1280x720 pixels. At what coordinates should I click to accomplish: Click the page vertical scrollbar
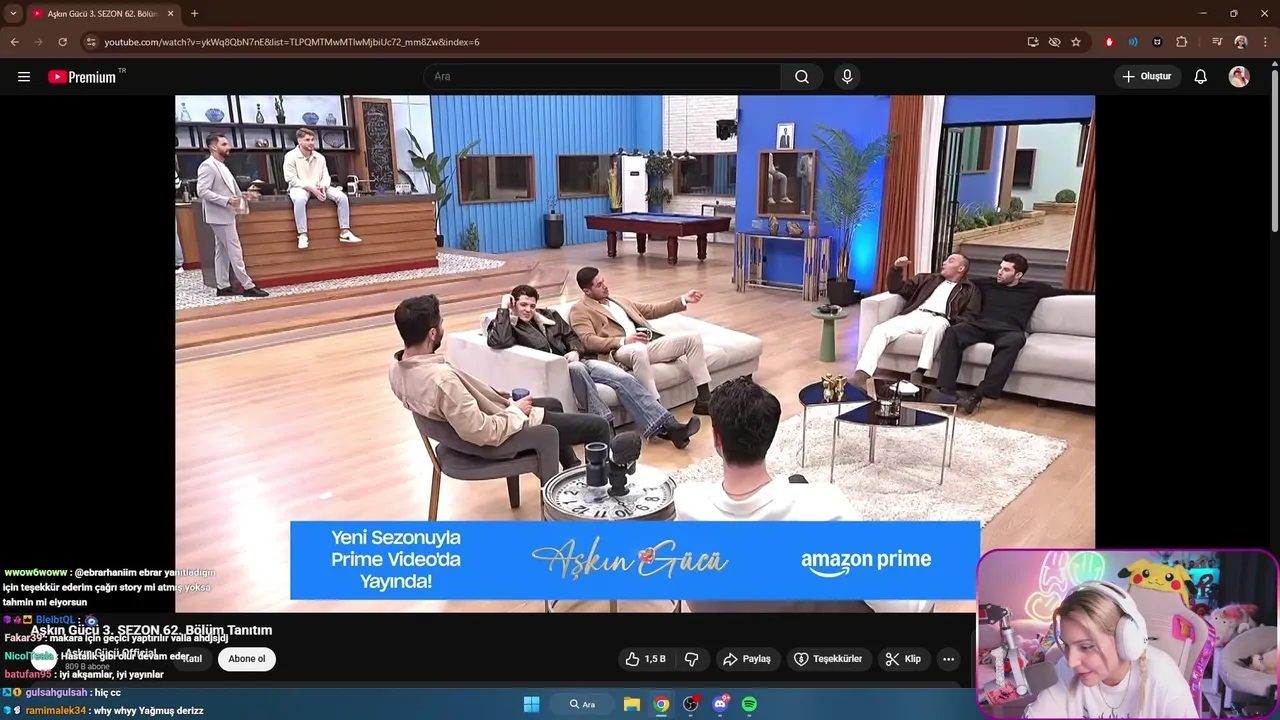(x=1274, y=150)
